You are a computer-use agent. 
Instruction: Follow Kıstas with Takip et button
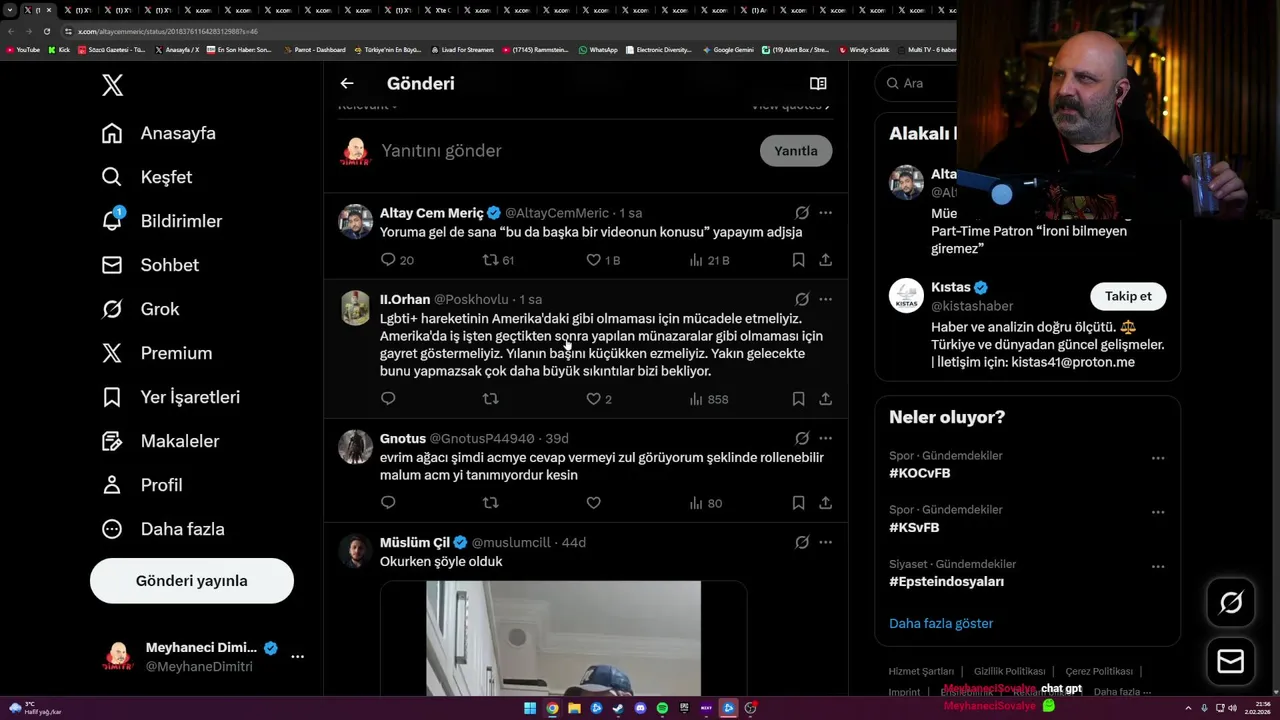(x=1128, y=296)
